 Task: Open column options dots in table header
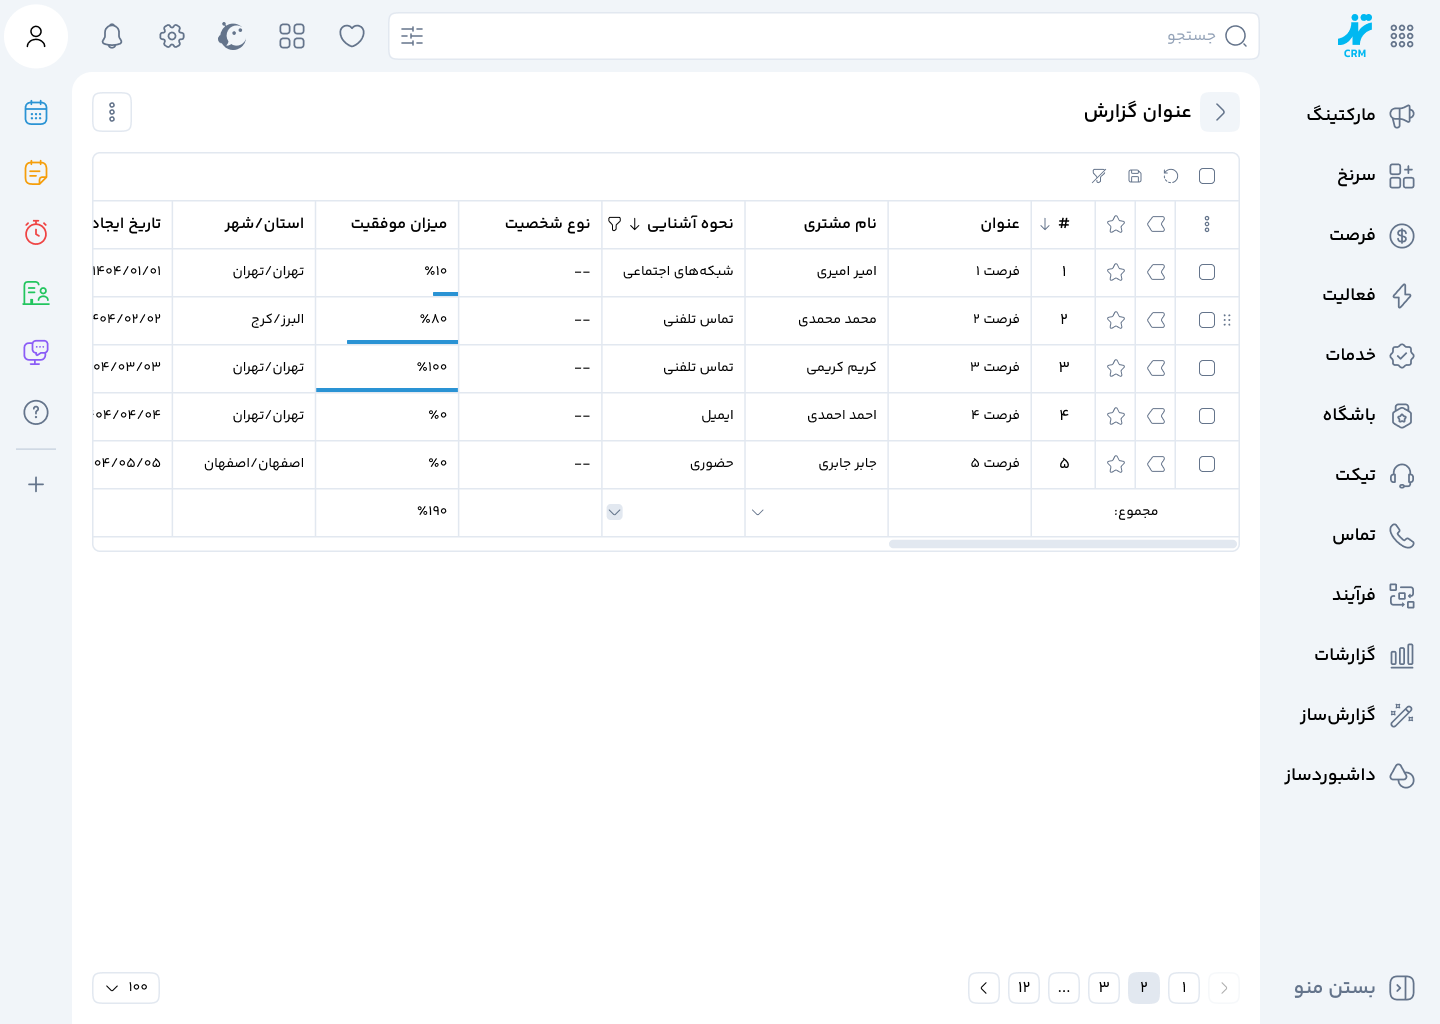tap(1207, 224)
